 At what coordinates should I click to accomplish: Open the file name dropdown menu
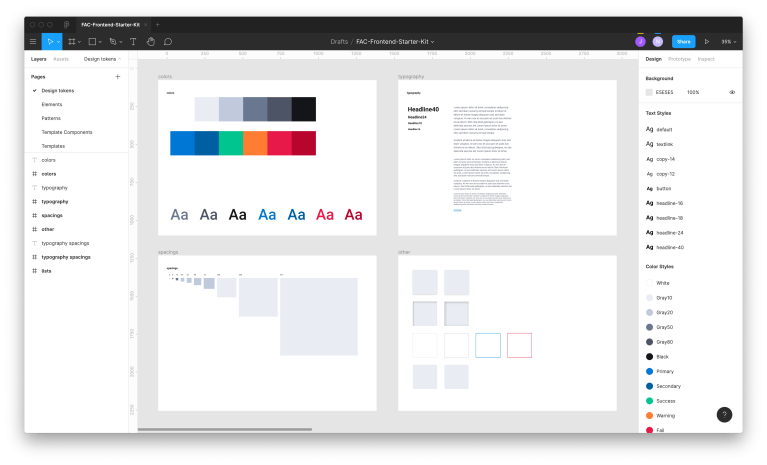tap(432, 42)
